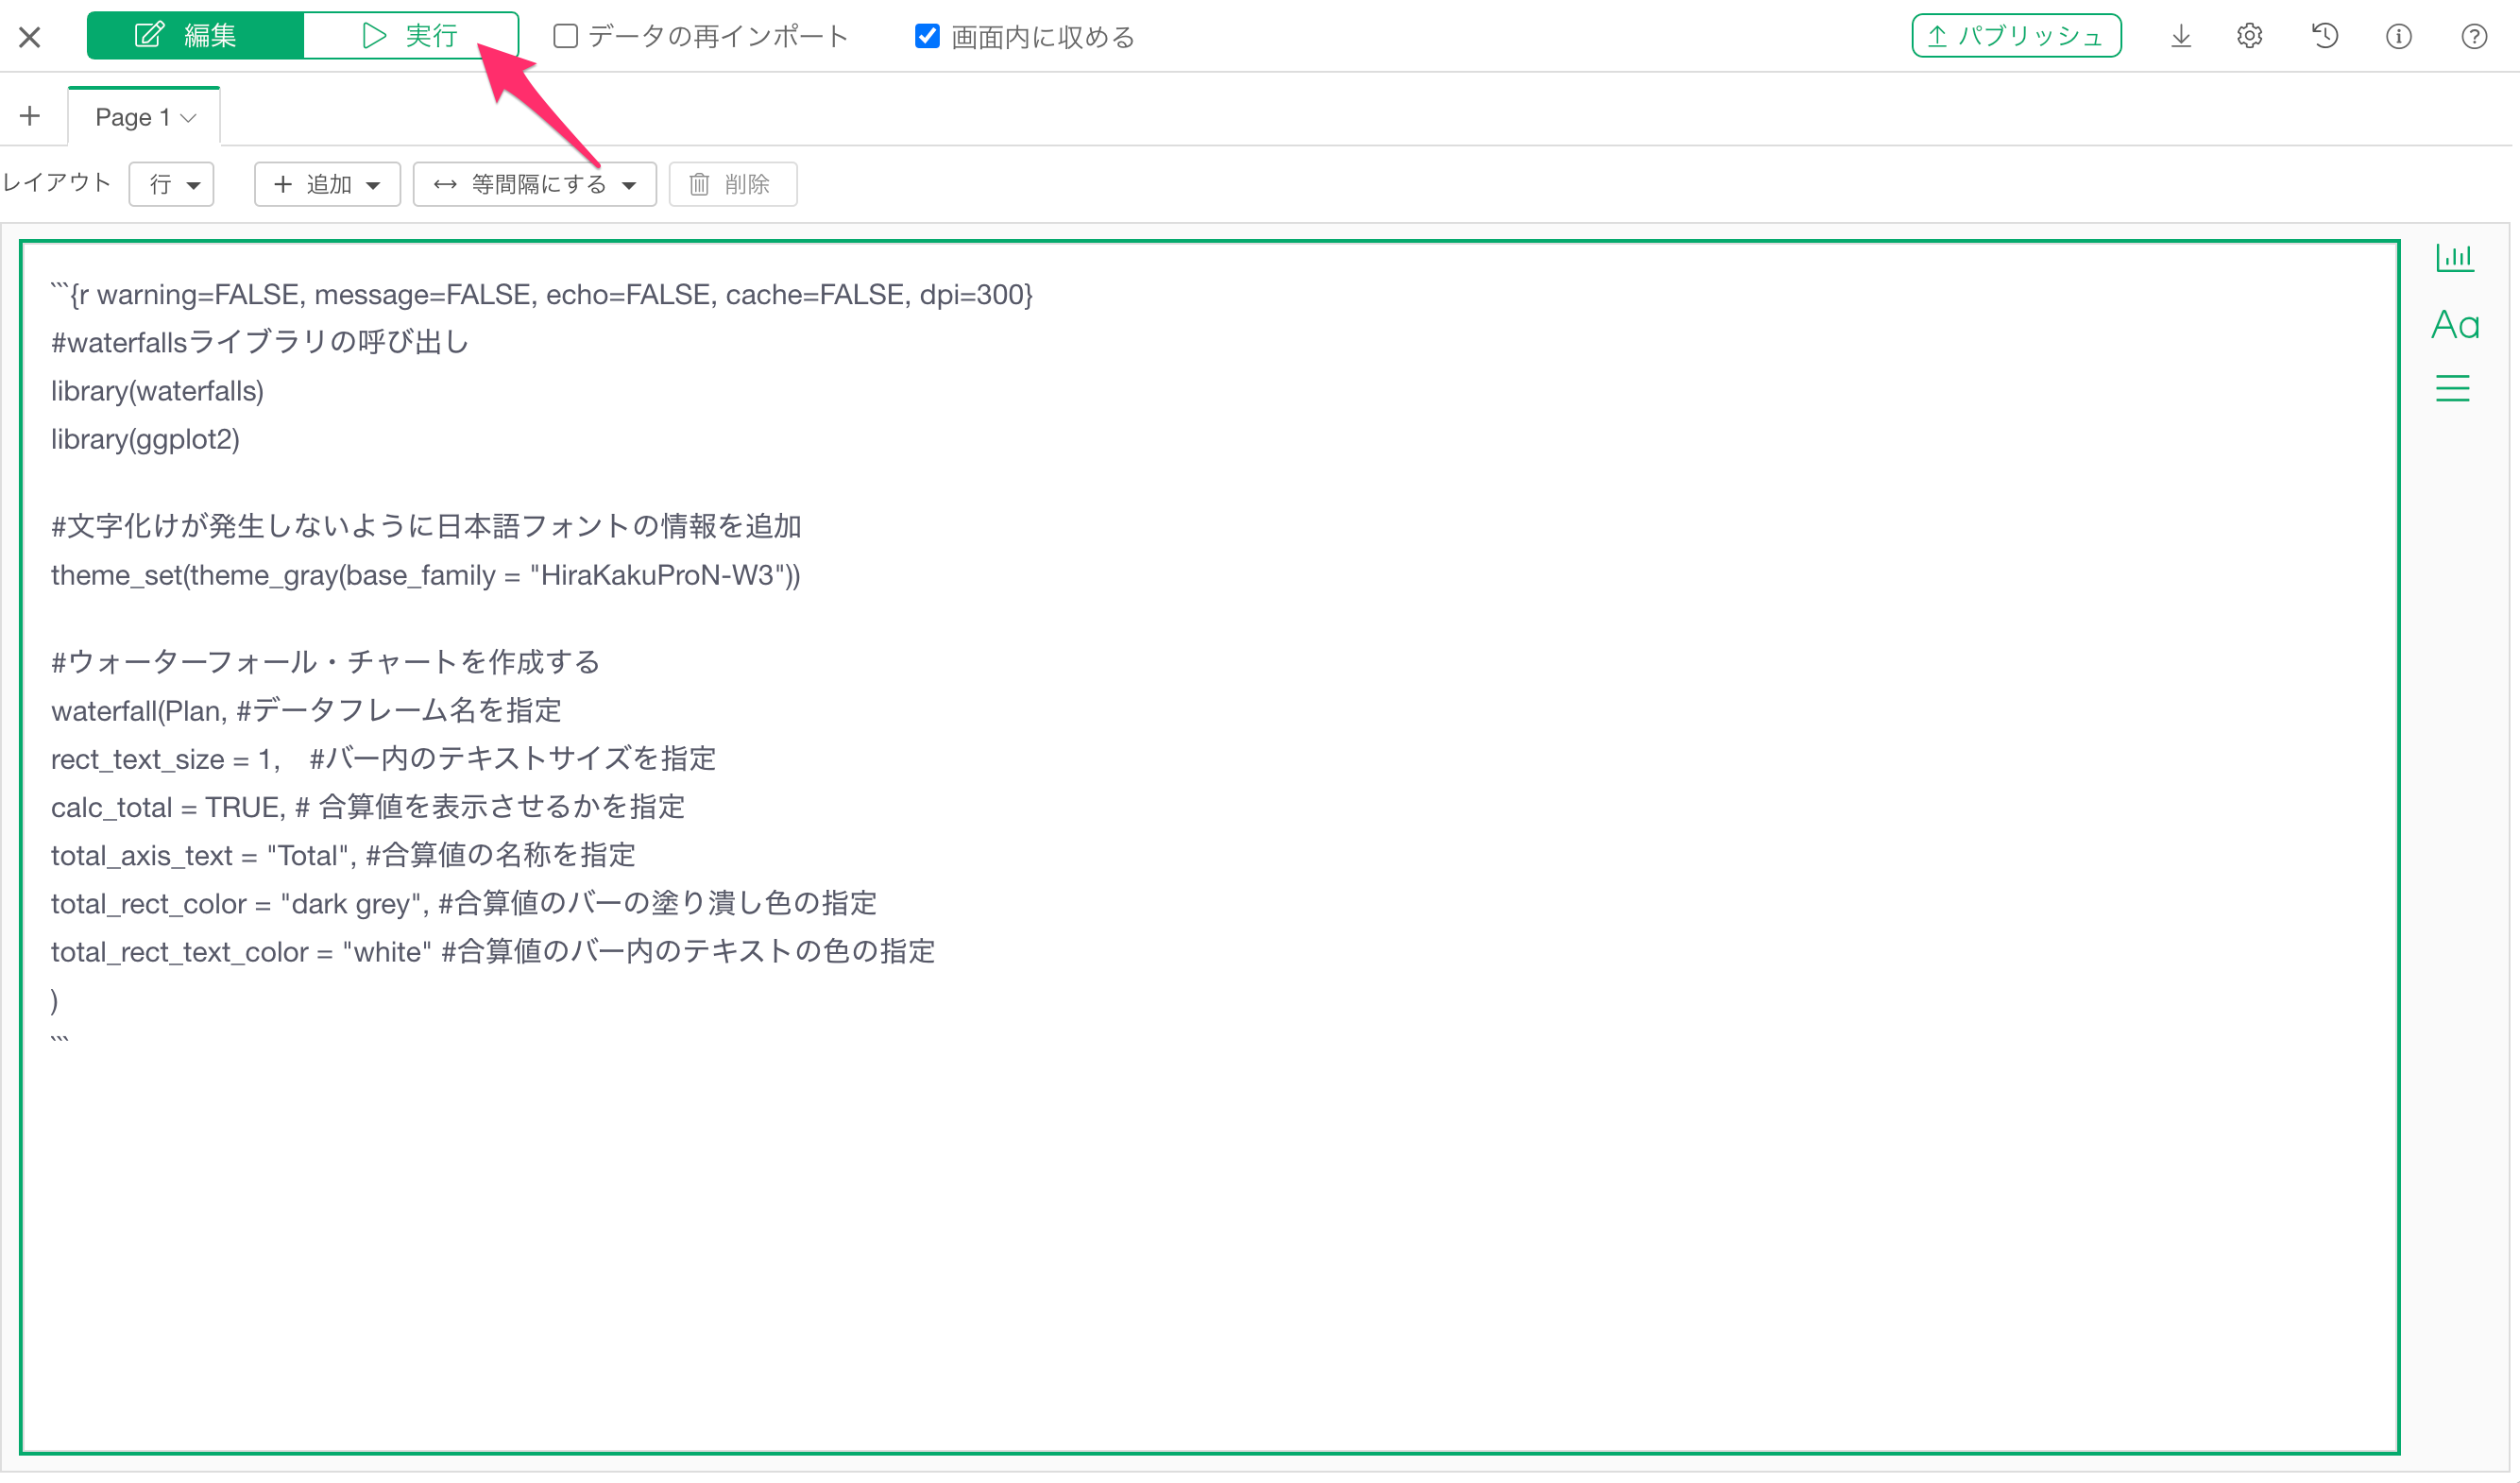Open settings gear icon

tap(2250, 36)
